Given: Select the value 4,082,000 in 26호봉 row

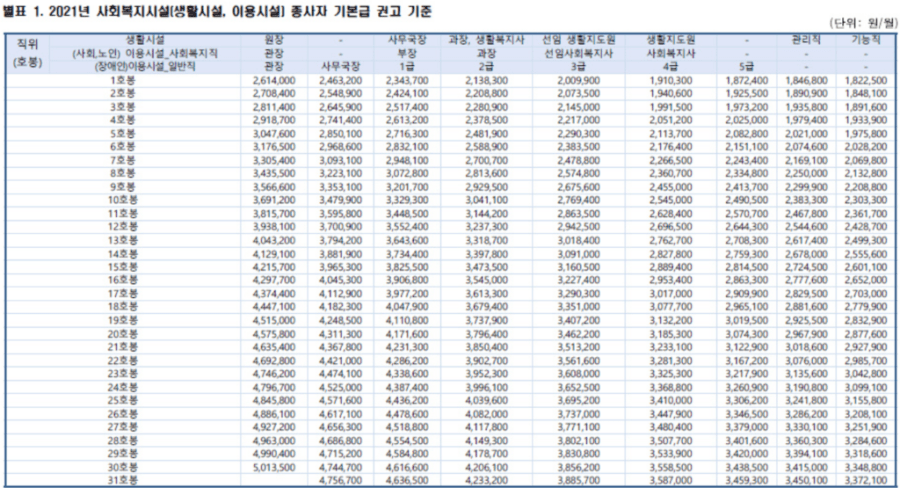Looking at the screenshot, I should click(486, 414).
